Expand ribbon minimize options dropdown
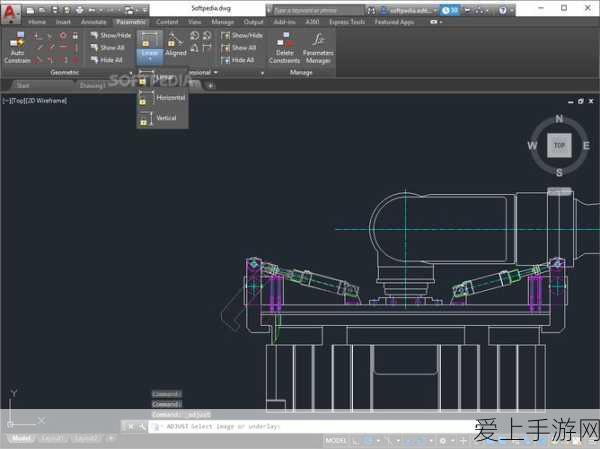The height and width of the screenshot is (449, 600). [x=441, y=22]
